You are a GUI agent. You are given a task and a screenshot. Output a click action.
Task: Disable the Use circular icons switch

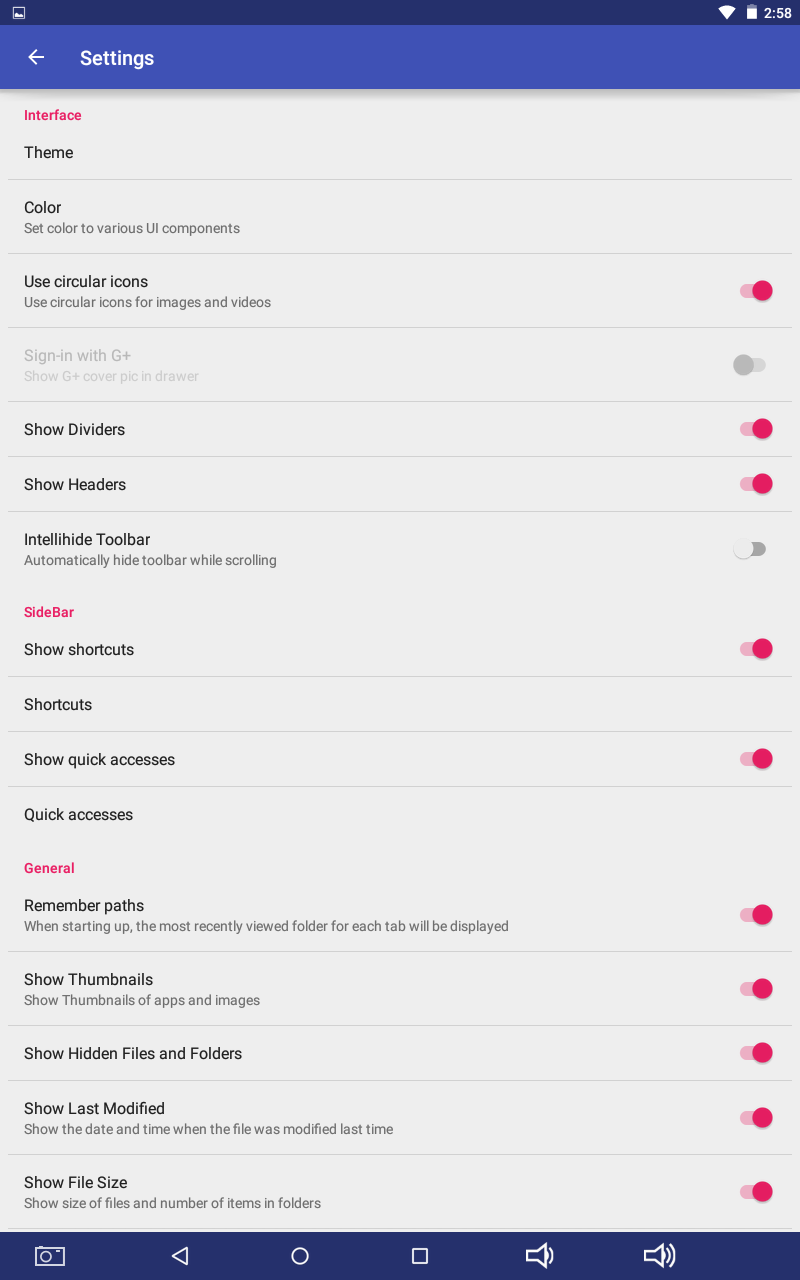(x=756, y=291)
